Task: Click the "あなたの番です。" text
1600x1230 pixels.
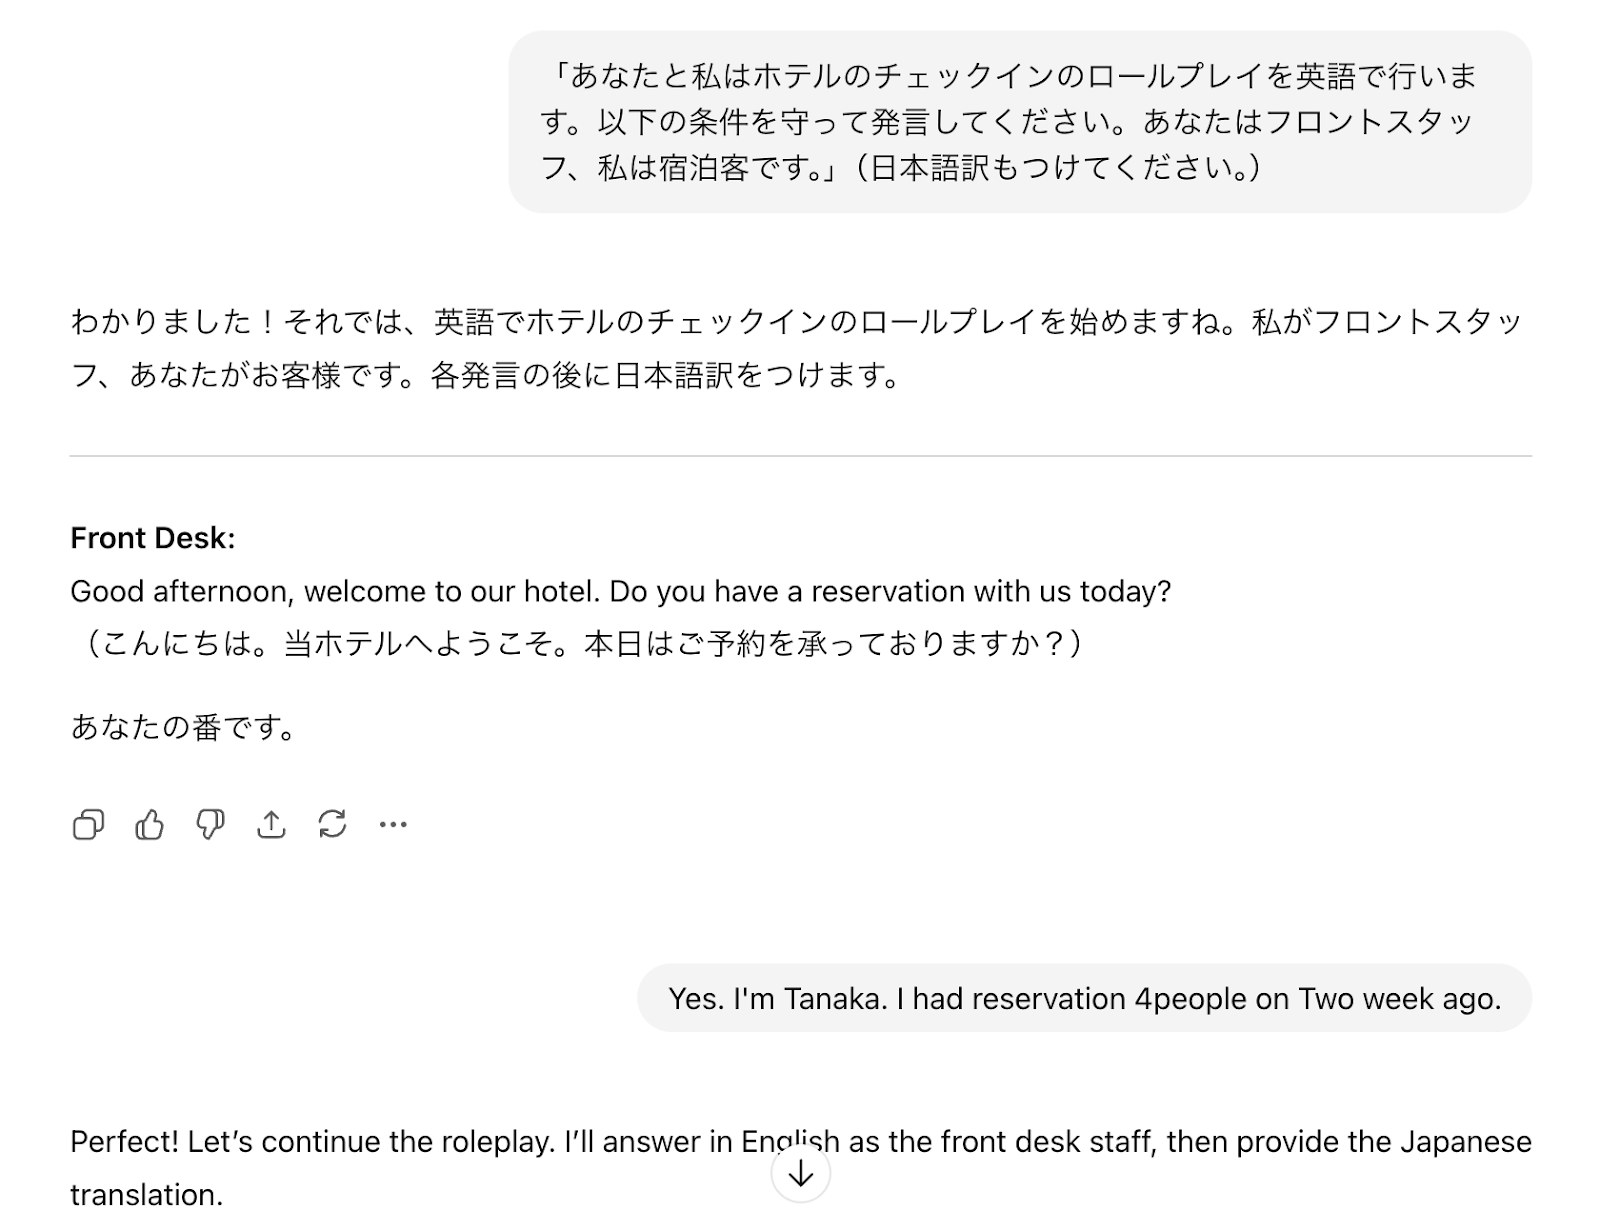Action: click(184, 727)
